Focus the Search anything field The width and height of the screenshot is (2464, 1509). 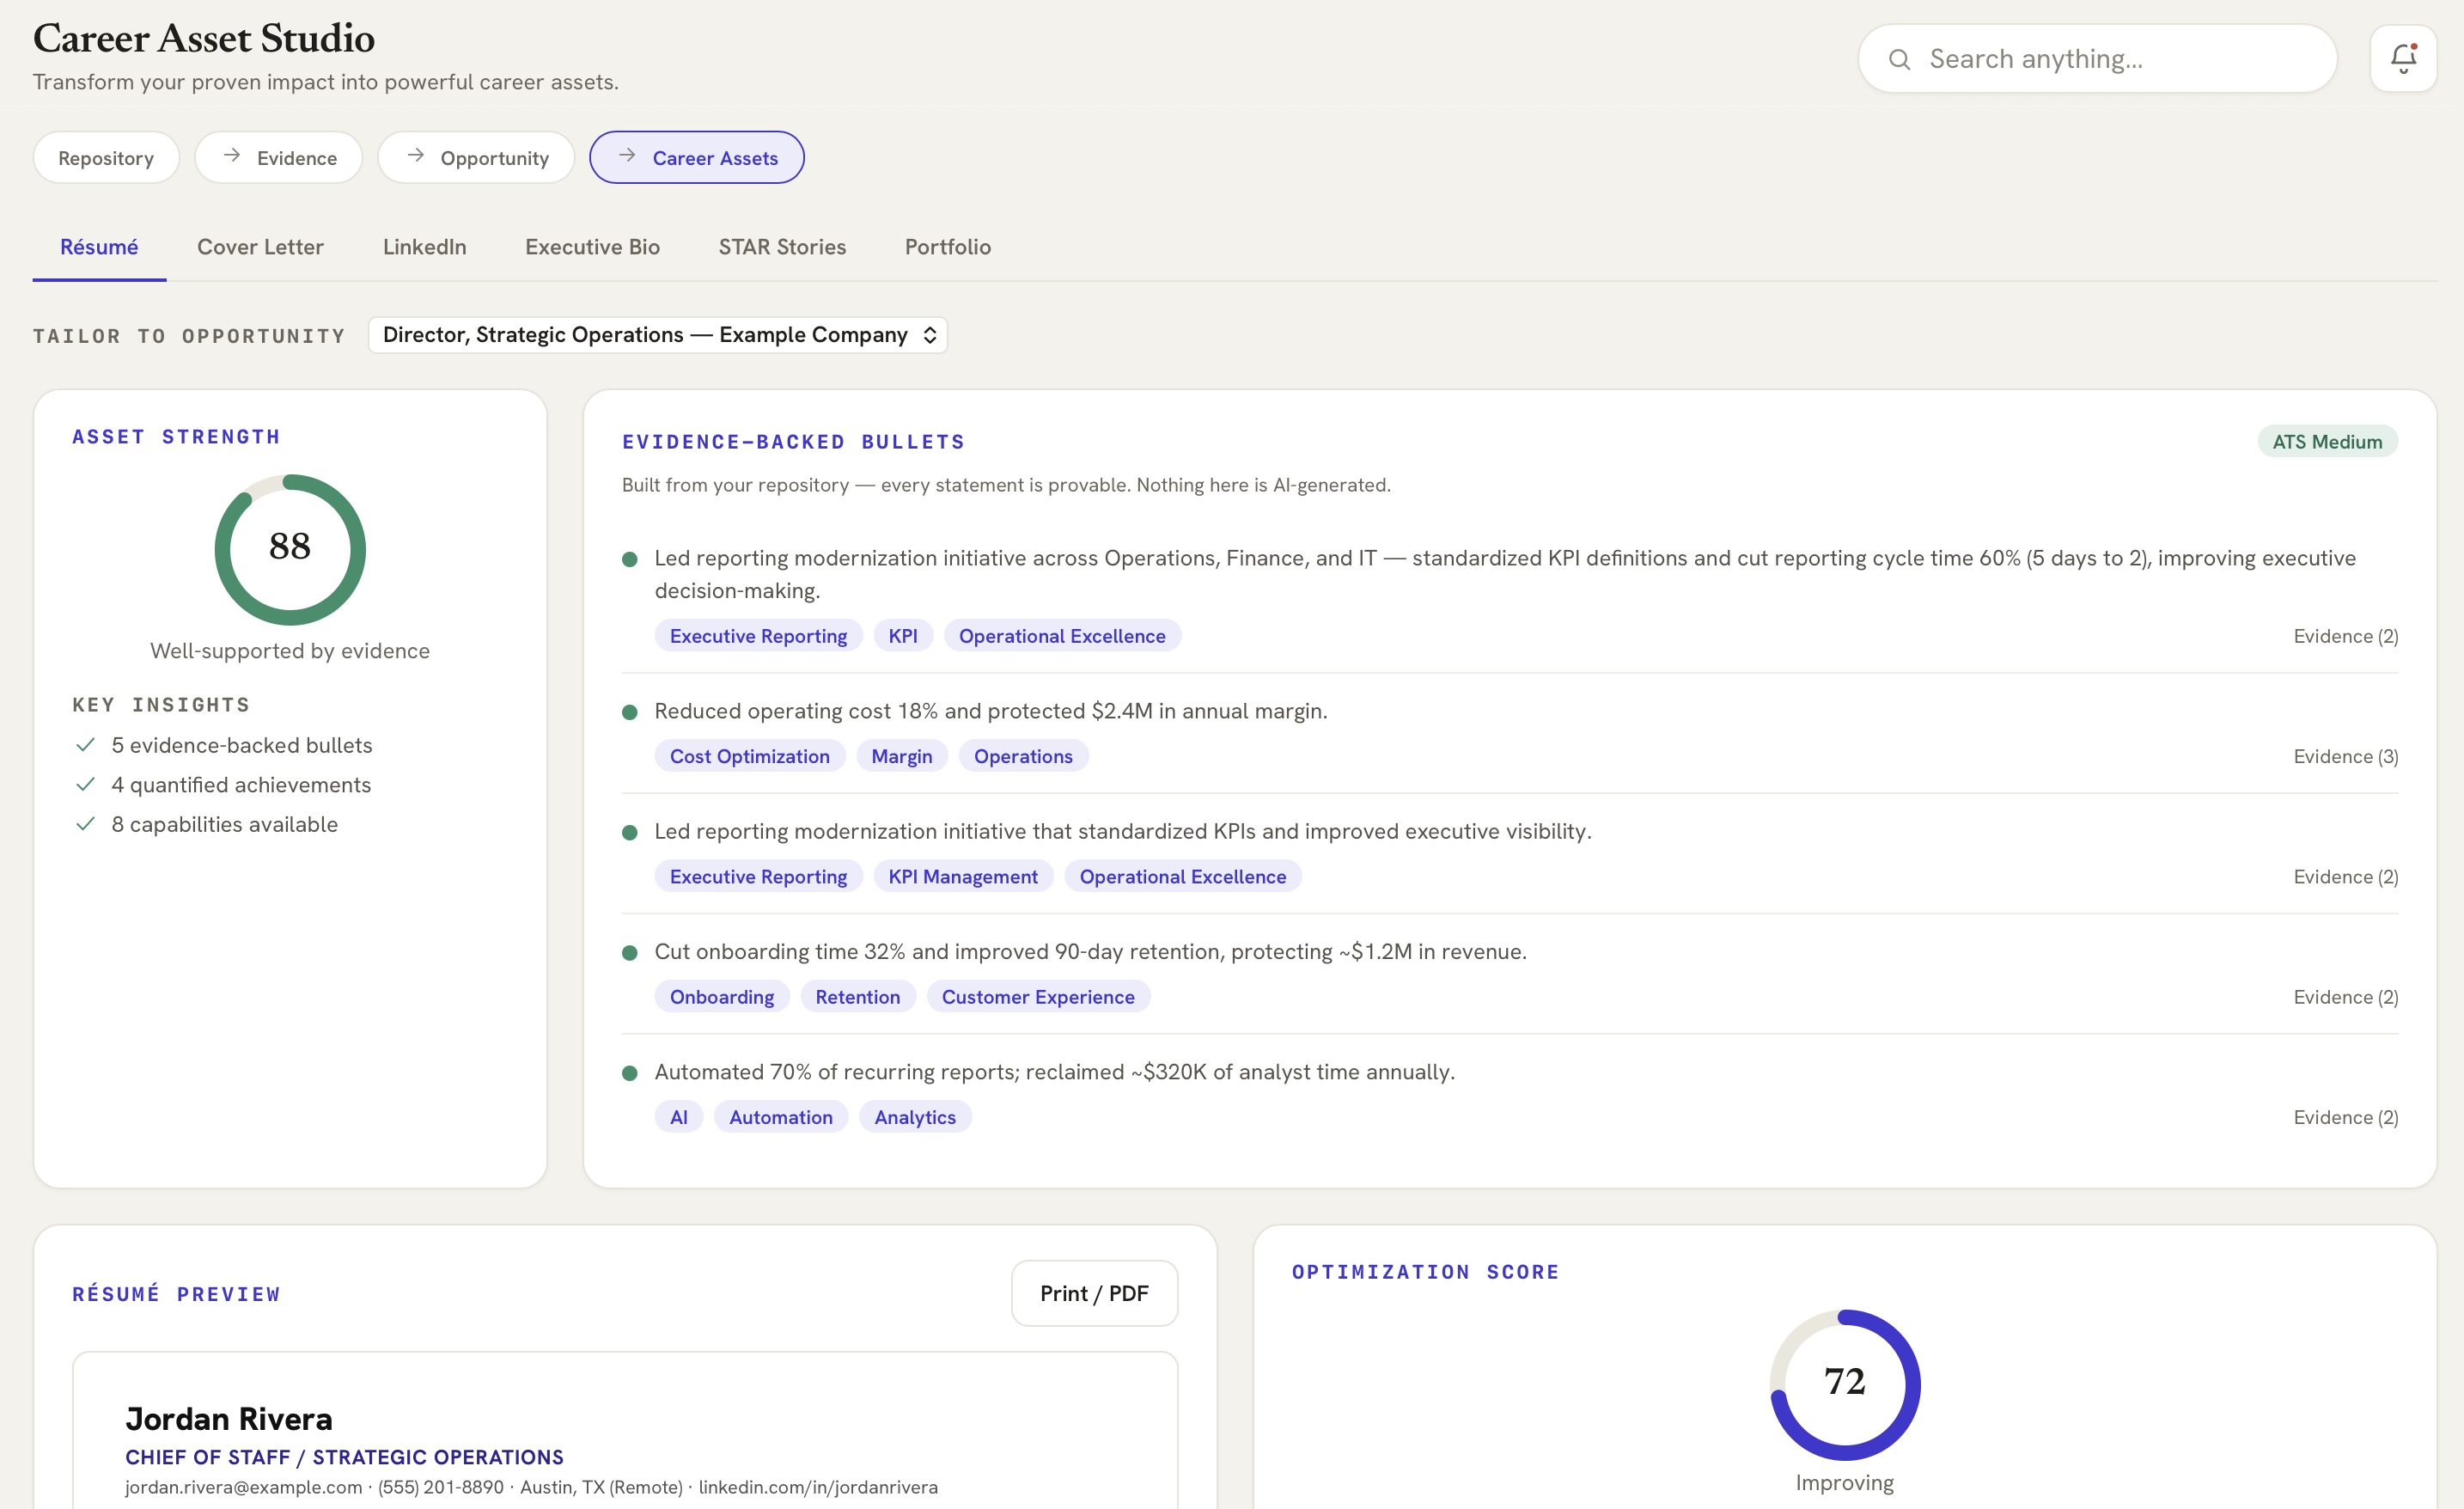pyautogui.click(x=2097, y=59)
